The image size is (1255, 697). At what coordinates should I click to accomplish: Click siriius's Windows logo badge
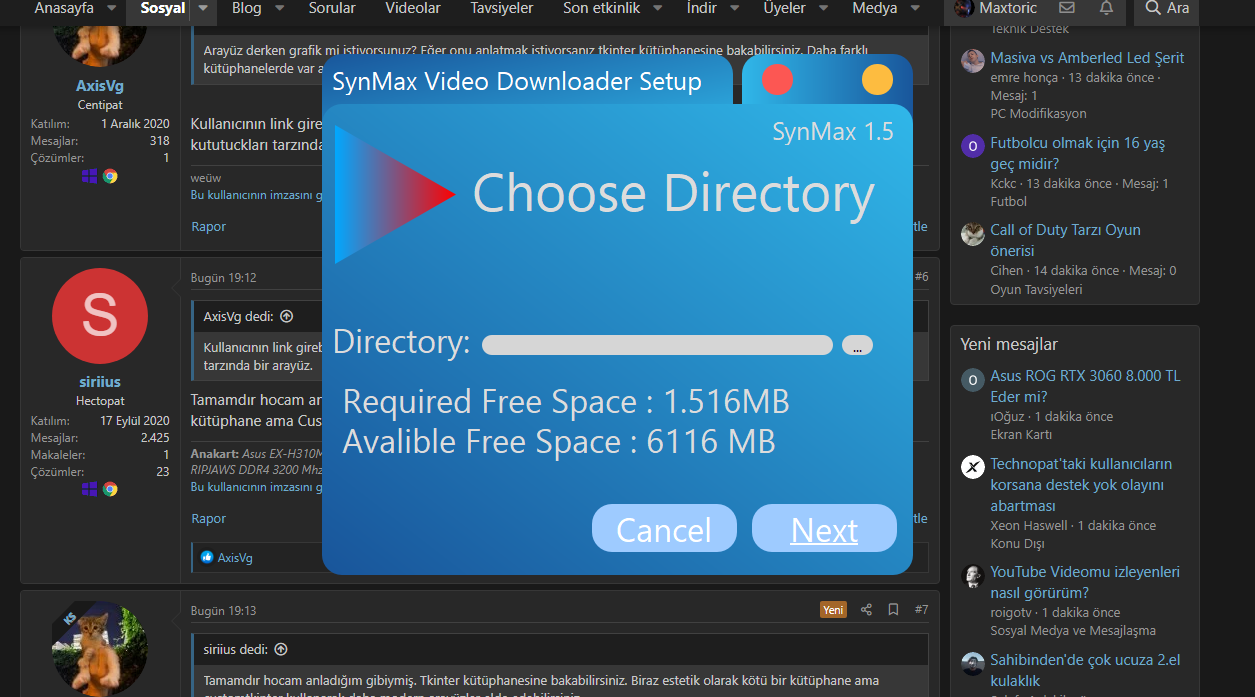(90, 489)
